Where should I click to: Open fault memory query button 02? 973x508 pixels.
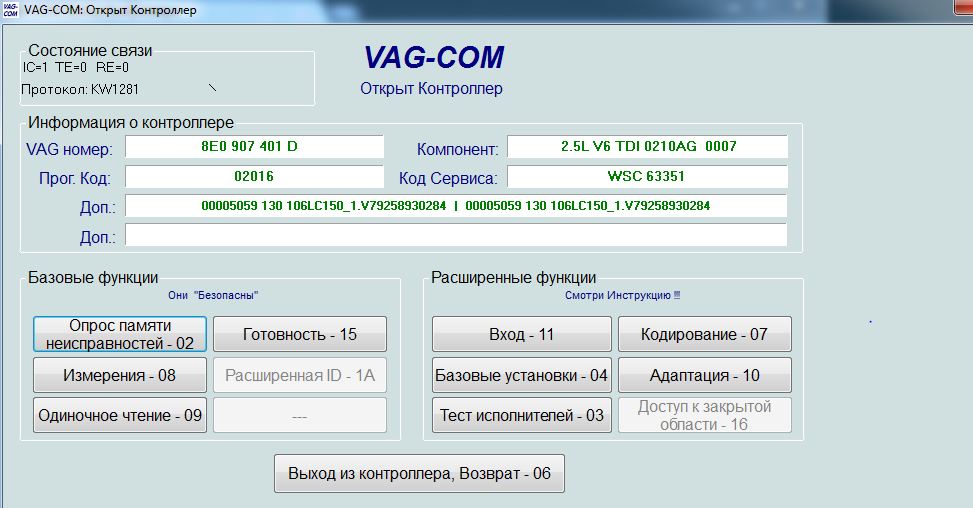pos(120,334)
